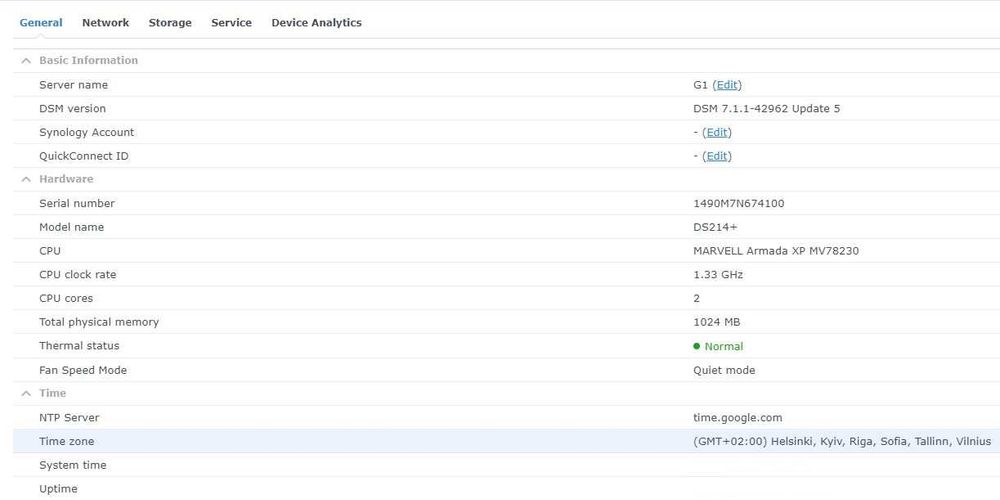Edit the server name G1
Viewport: 1000px width, 500px height.
[727, 85]
